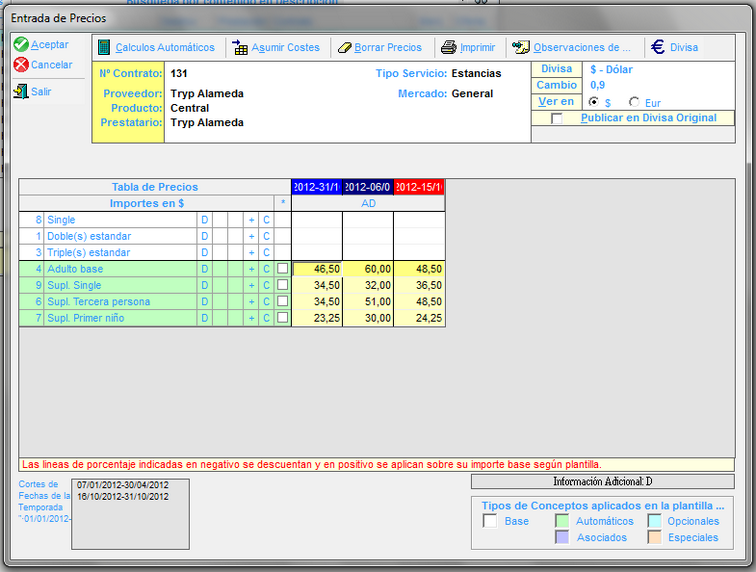This screenshot has width=756, height=572.
Task: Click the D marker in Adulto base row
Action: pyautogui.click(x=204, y=269)
